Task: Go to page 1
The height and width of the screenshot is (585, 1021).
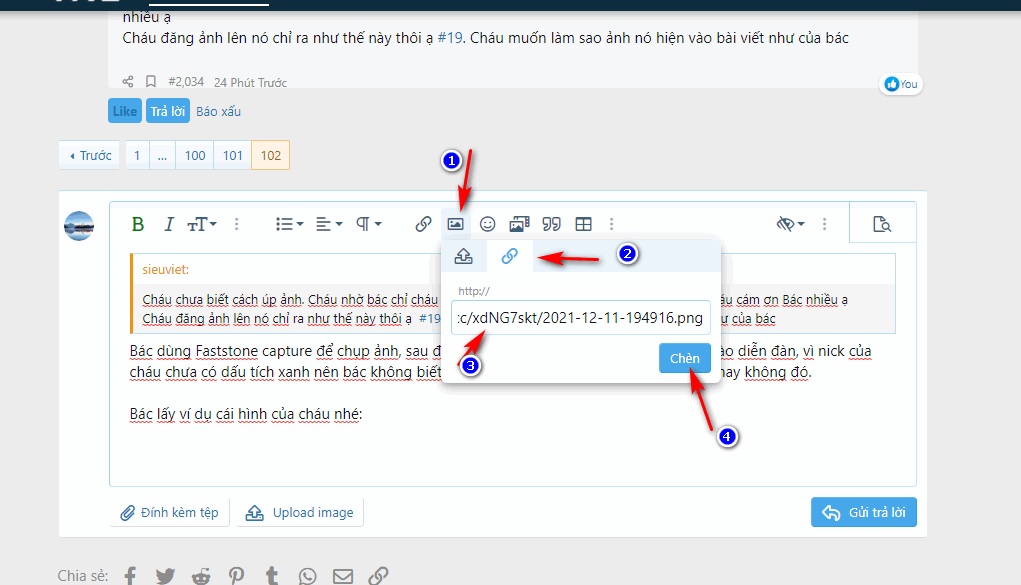Action: coord(137,156)
